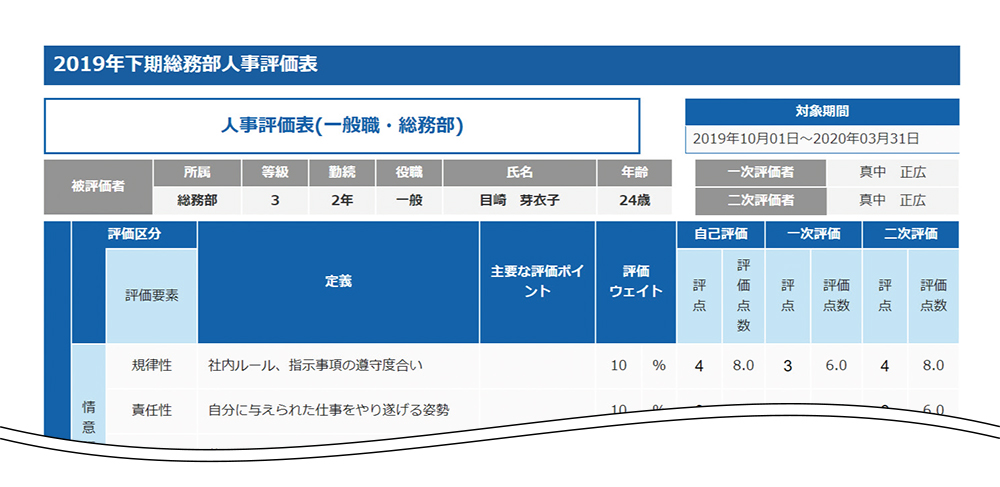The height and width of the screenshot is (487, 1000).
Task: Click the employee name 目崎 芽衣子
Action: (x=519, y=200)
